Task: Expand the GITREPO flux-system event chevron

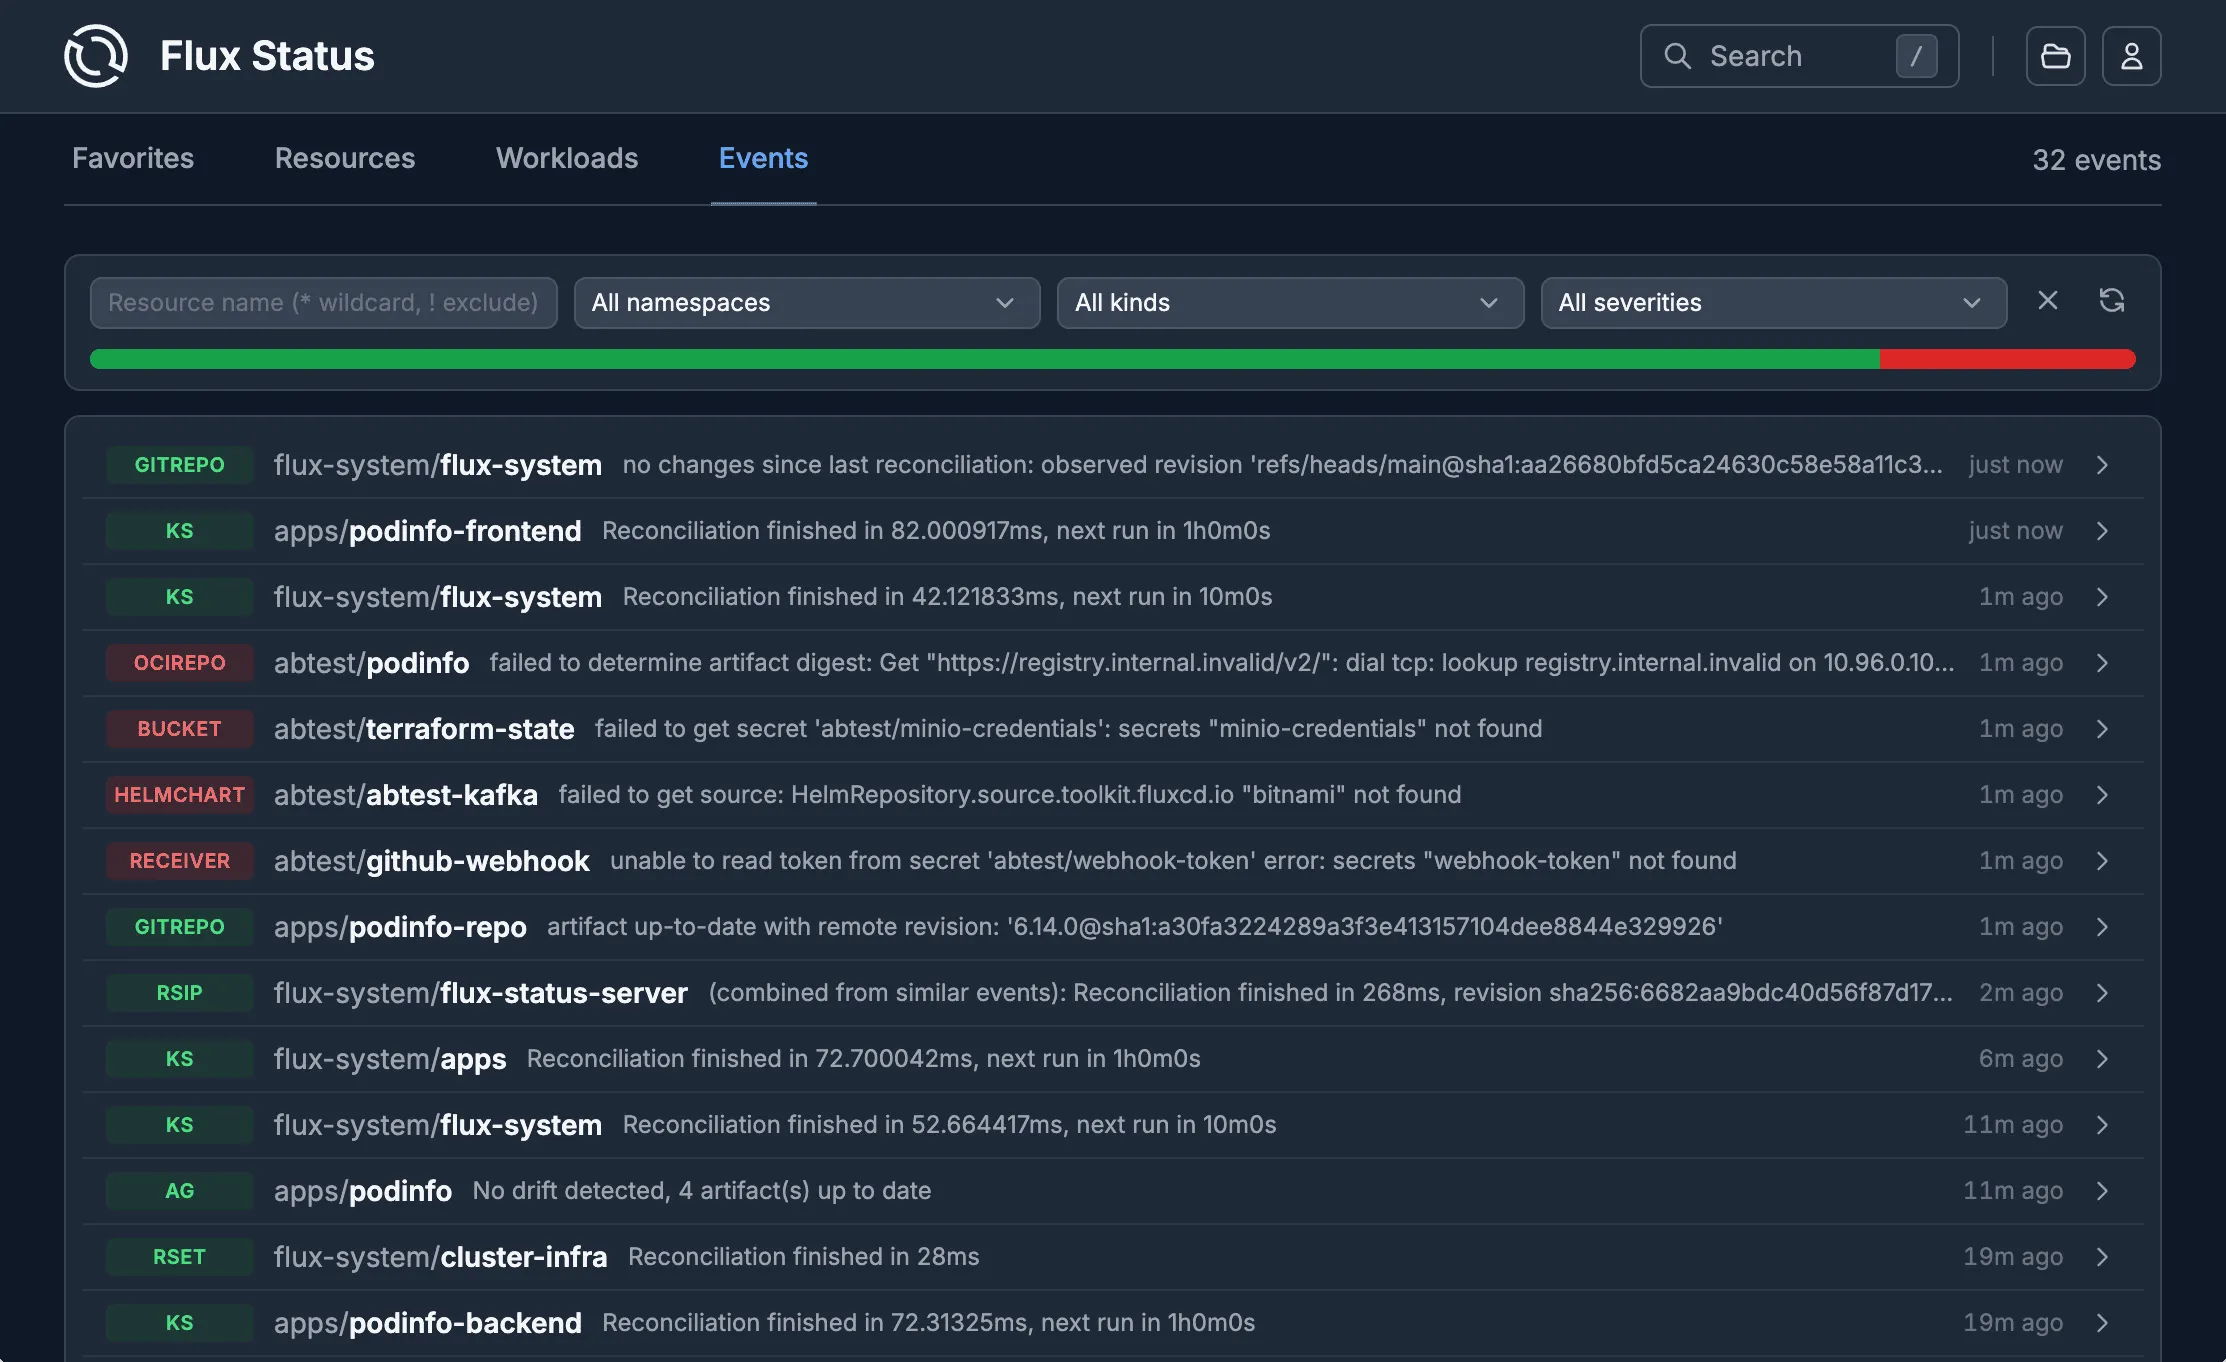Action: (2101, 465)
